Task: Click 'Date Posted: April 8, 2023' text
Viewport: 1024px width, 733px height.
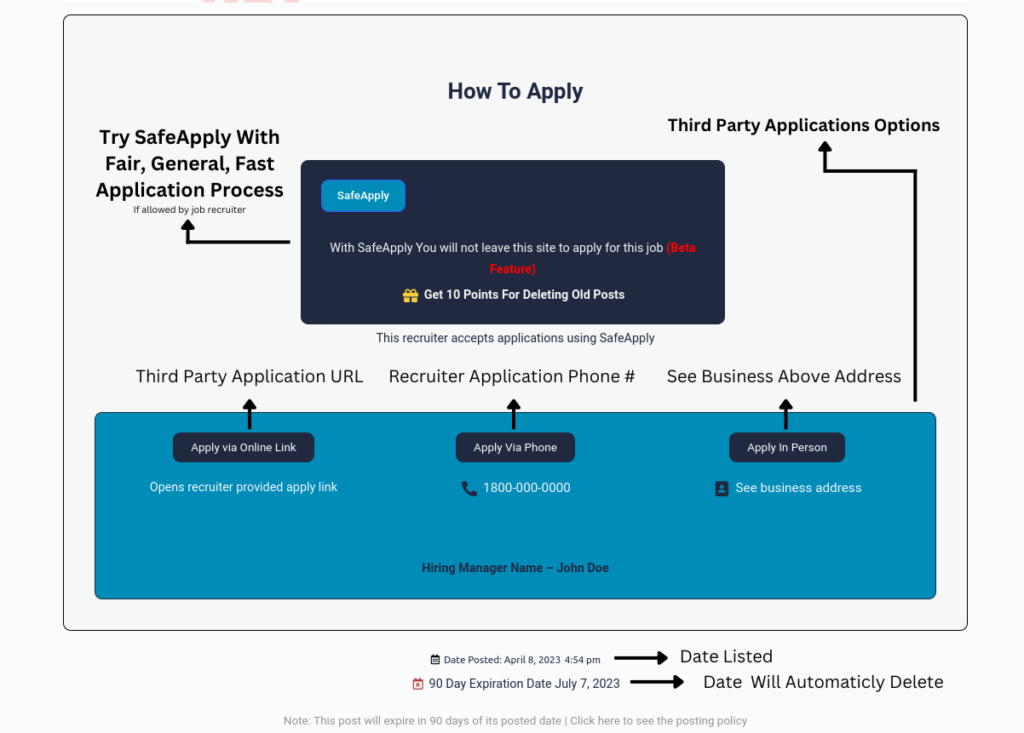Action: click(502, 660)
